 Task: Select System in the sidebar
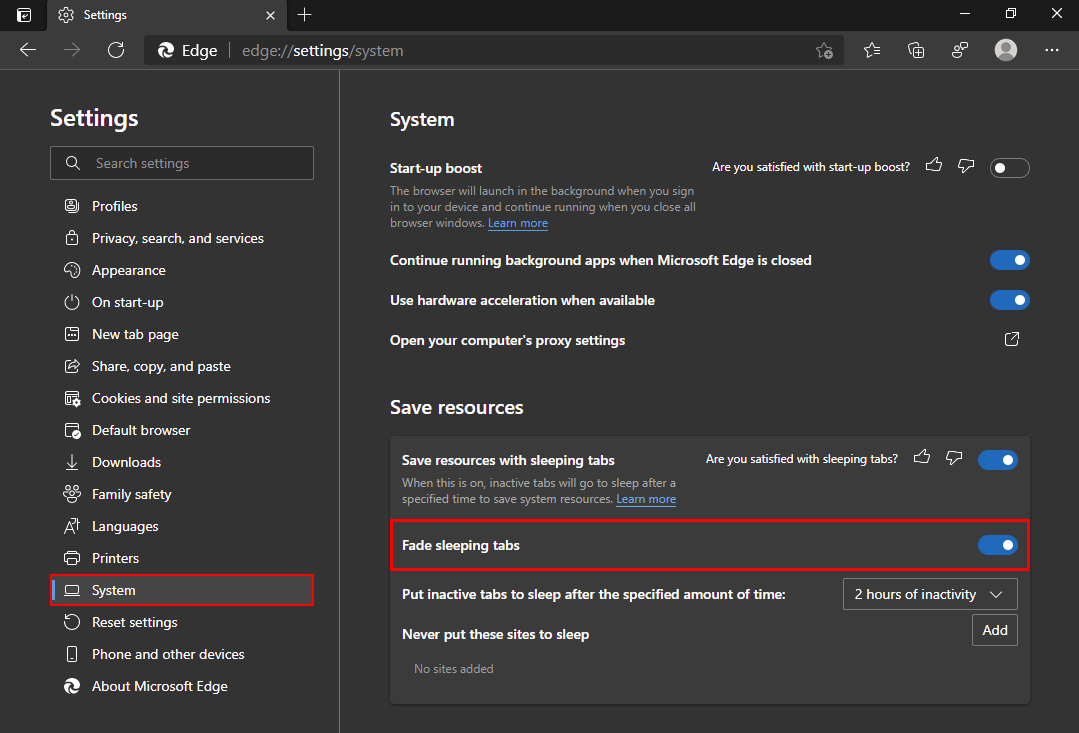(x=182, y=590)
